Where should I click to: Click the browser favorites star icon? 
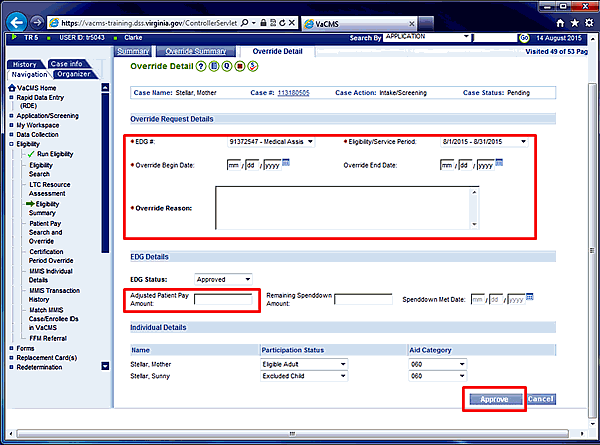point(574,20)
